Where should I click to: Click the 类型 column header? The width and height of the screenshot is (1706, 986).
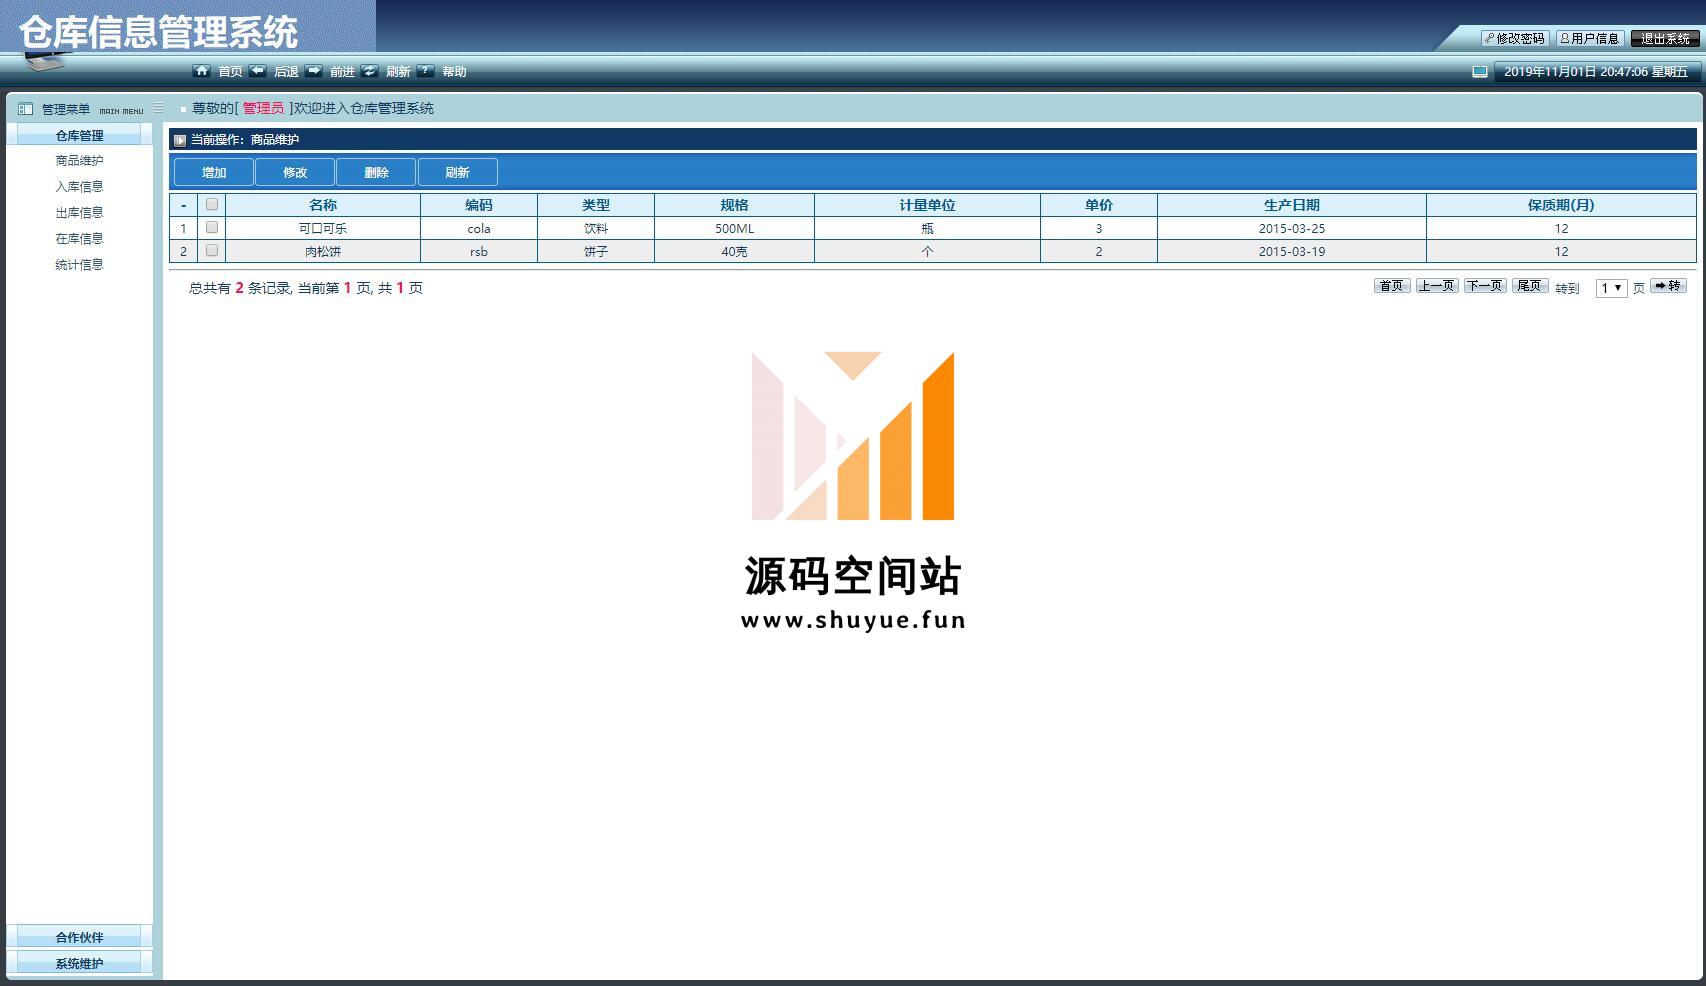pyautogui.click(x=596, y=205)
